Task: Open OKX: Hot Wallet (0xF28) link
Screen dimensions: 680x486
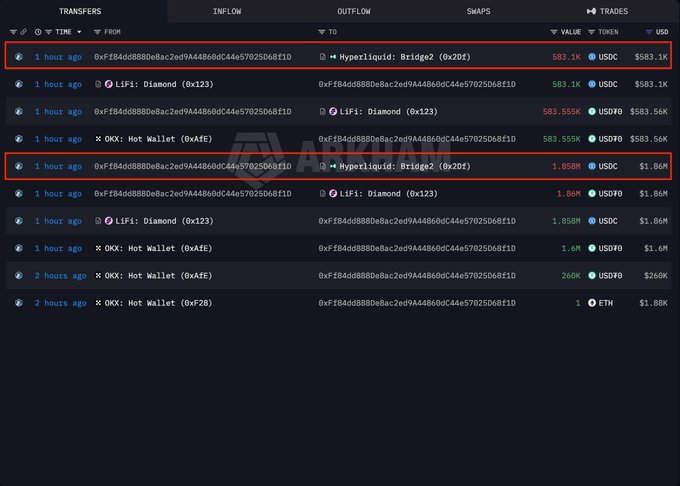Action: tap(158, 303)
